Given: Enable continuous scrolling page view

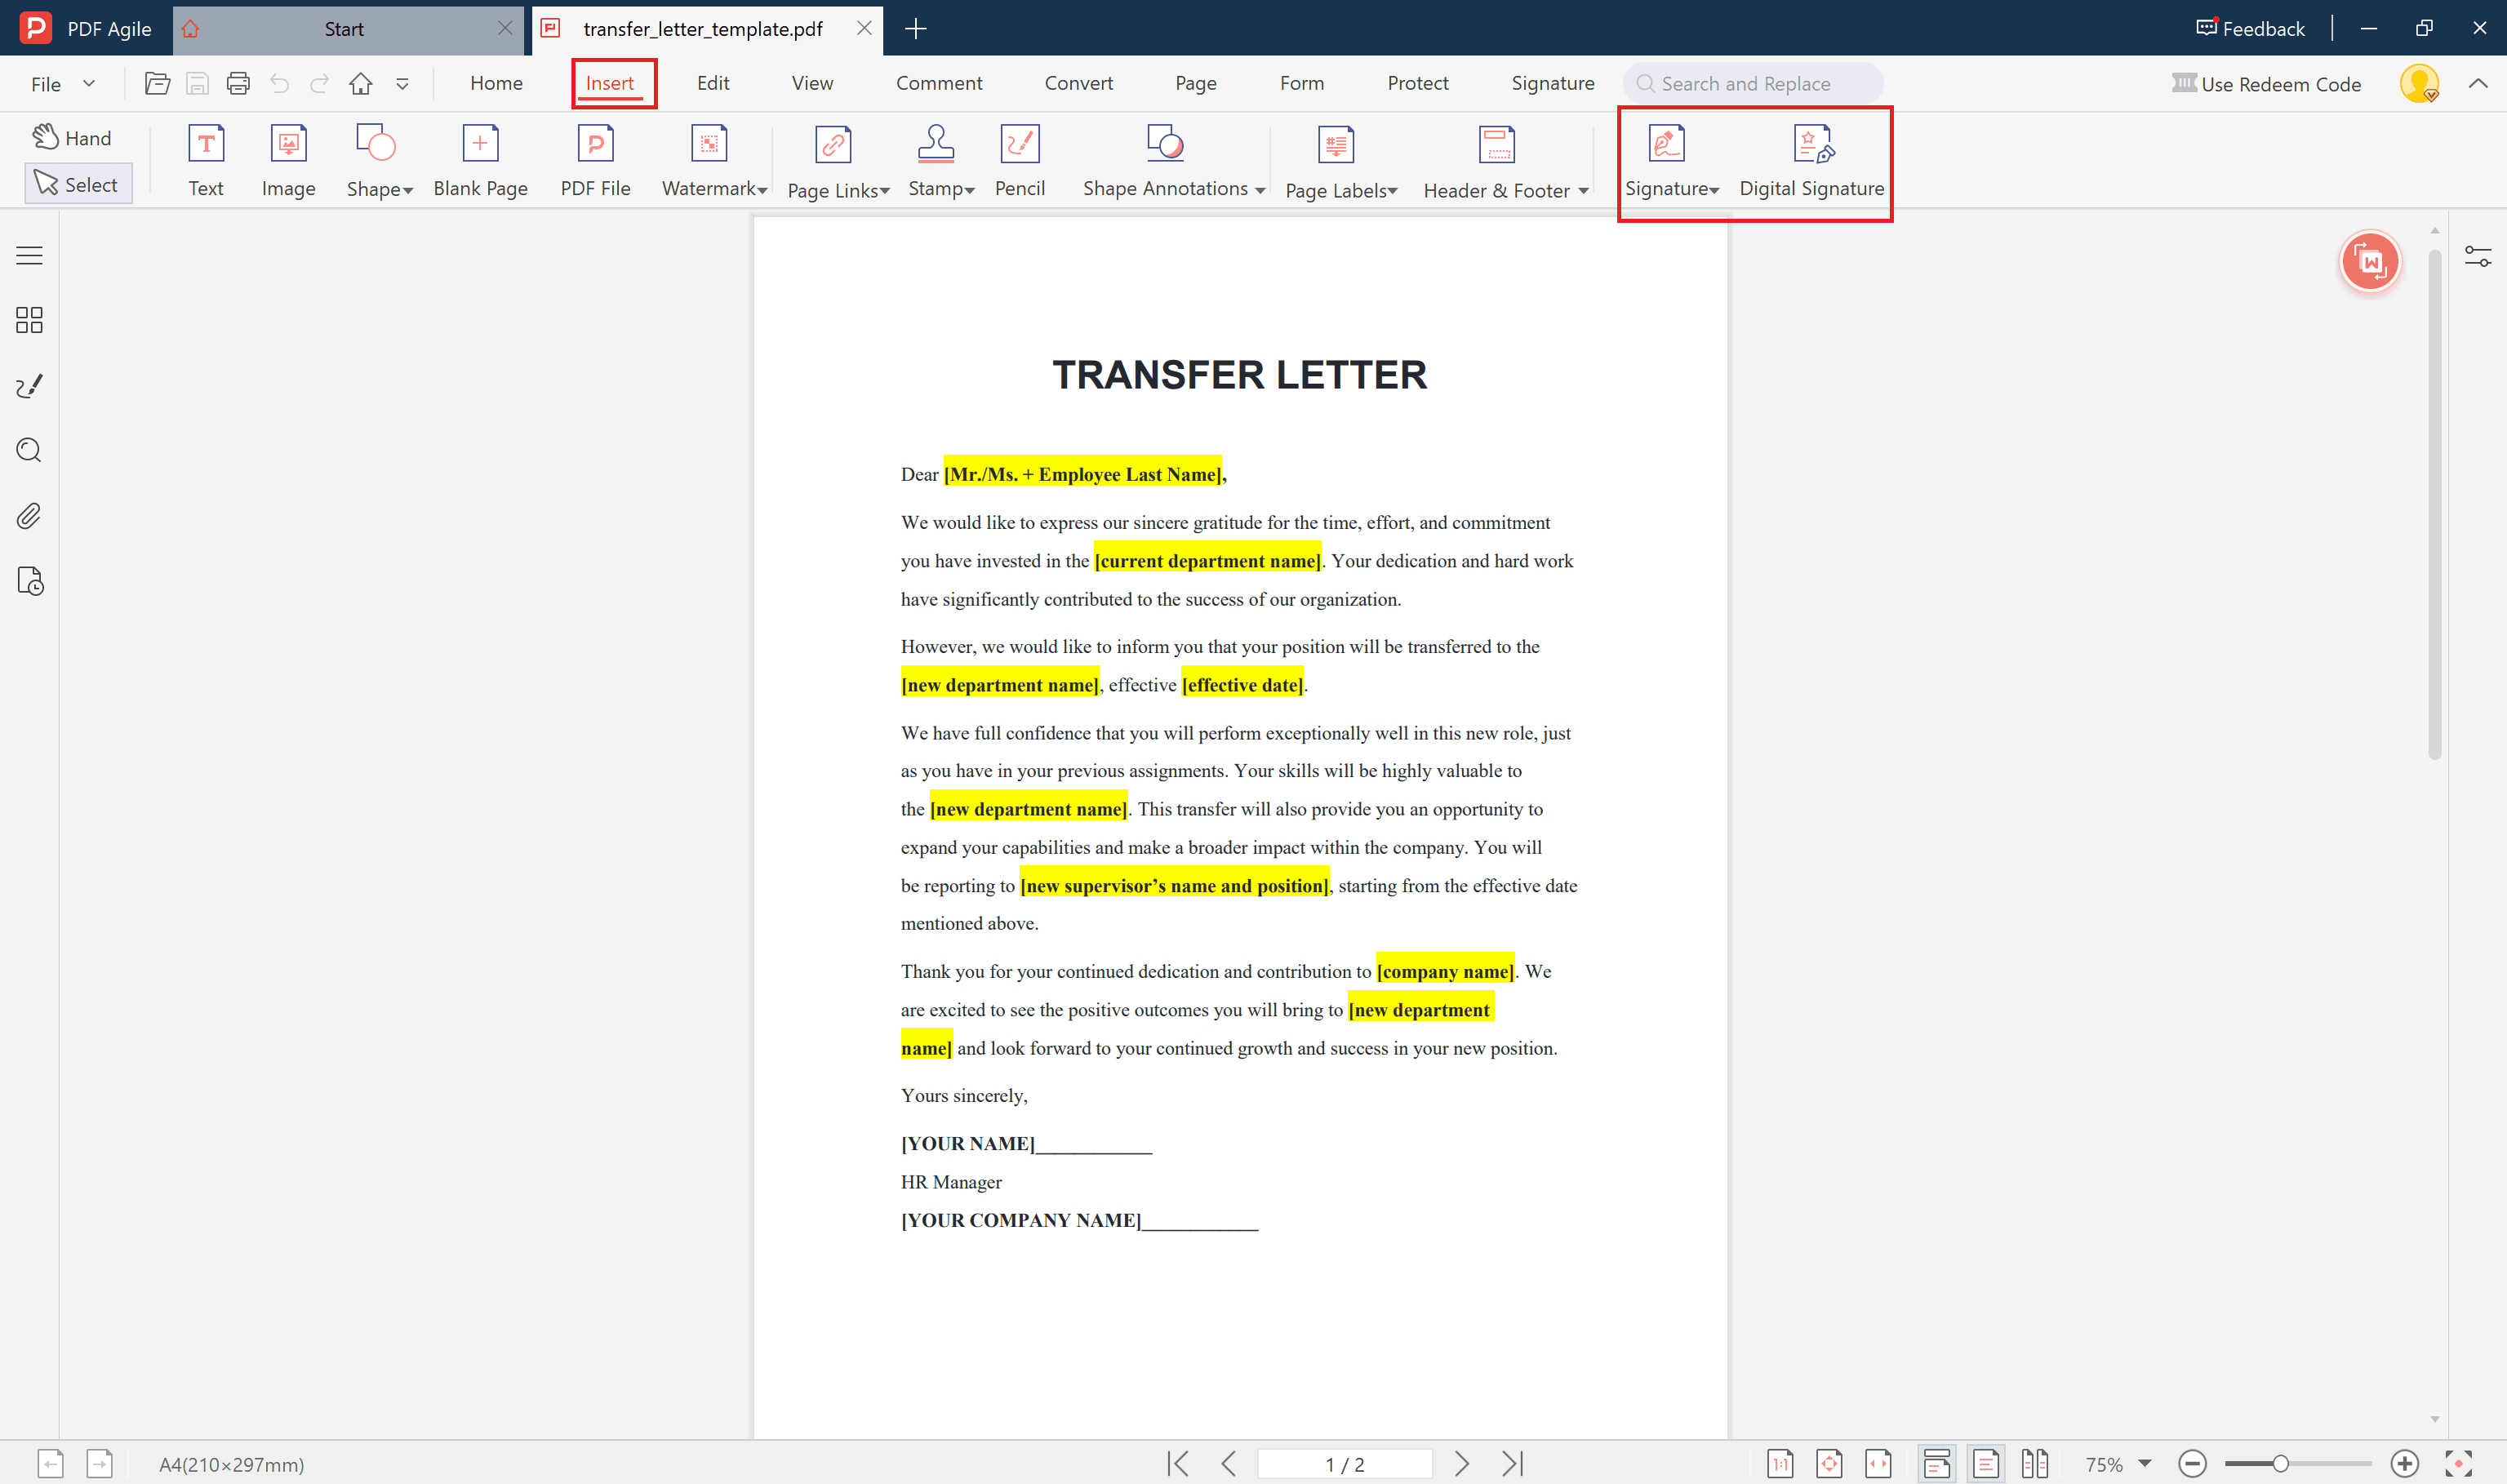Looking at the screenshot, I should click(1936, 1462).
